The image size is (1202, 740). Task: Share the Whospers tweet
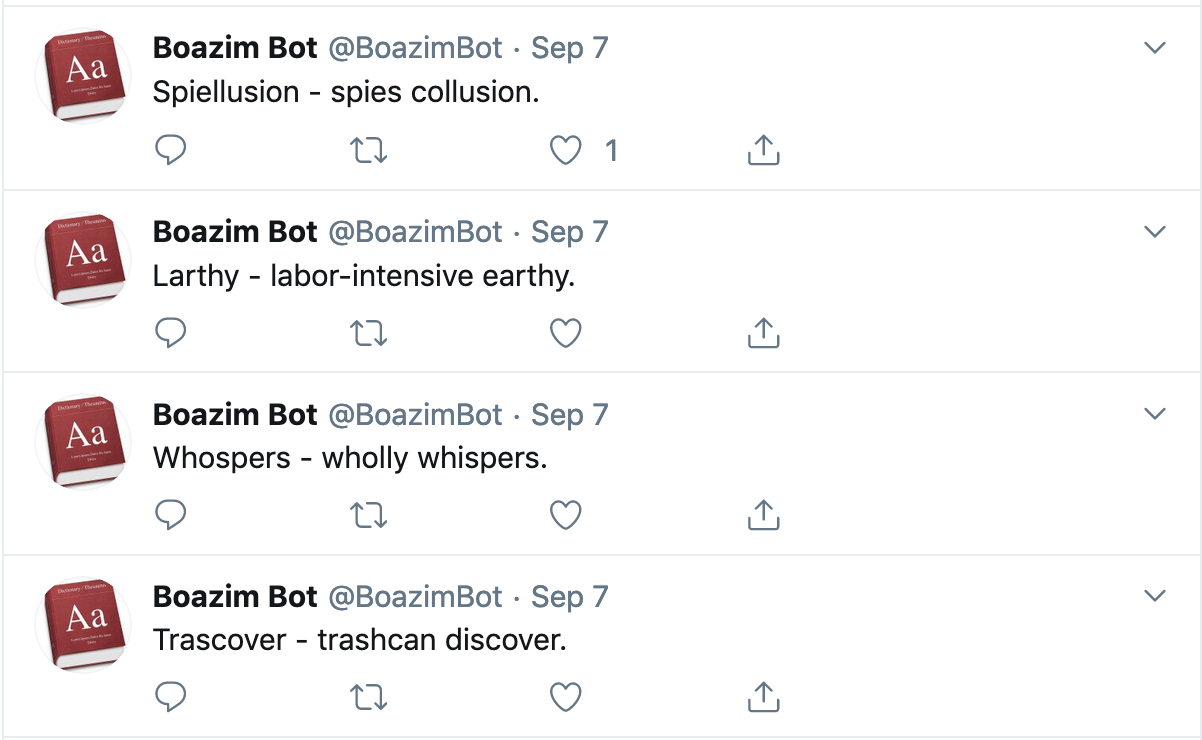tap(763, 515)
